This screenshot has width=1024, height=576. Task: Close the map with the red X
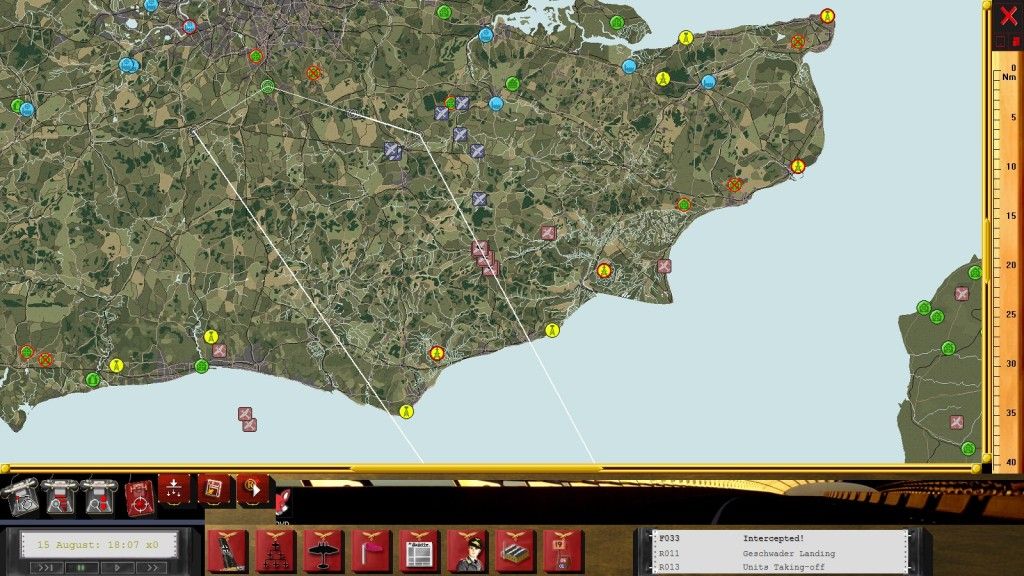coord(1008,16)
